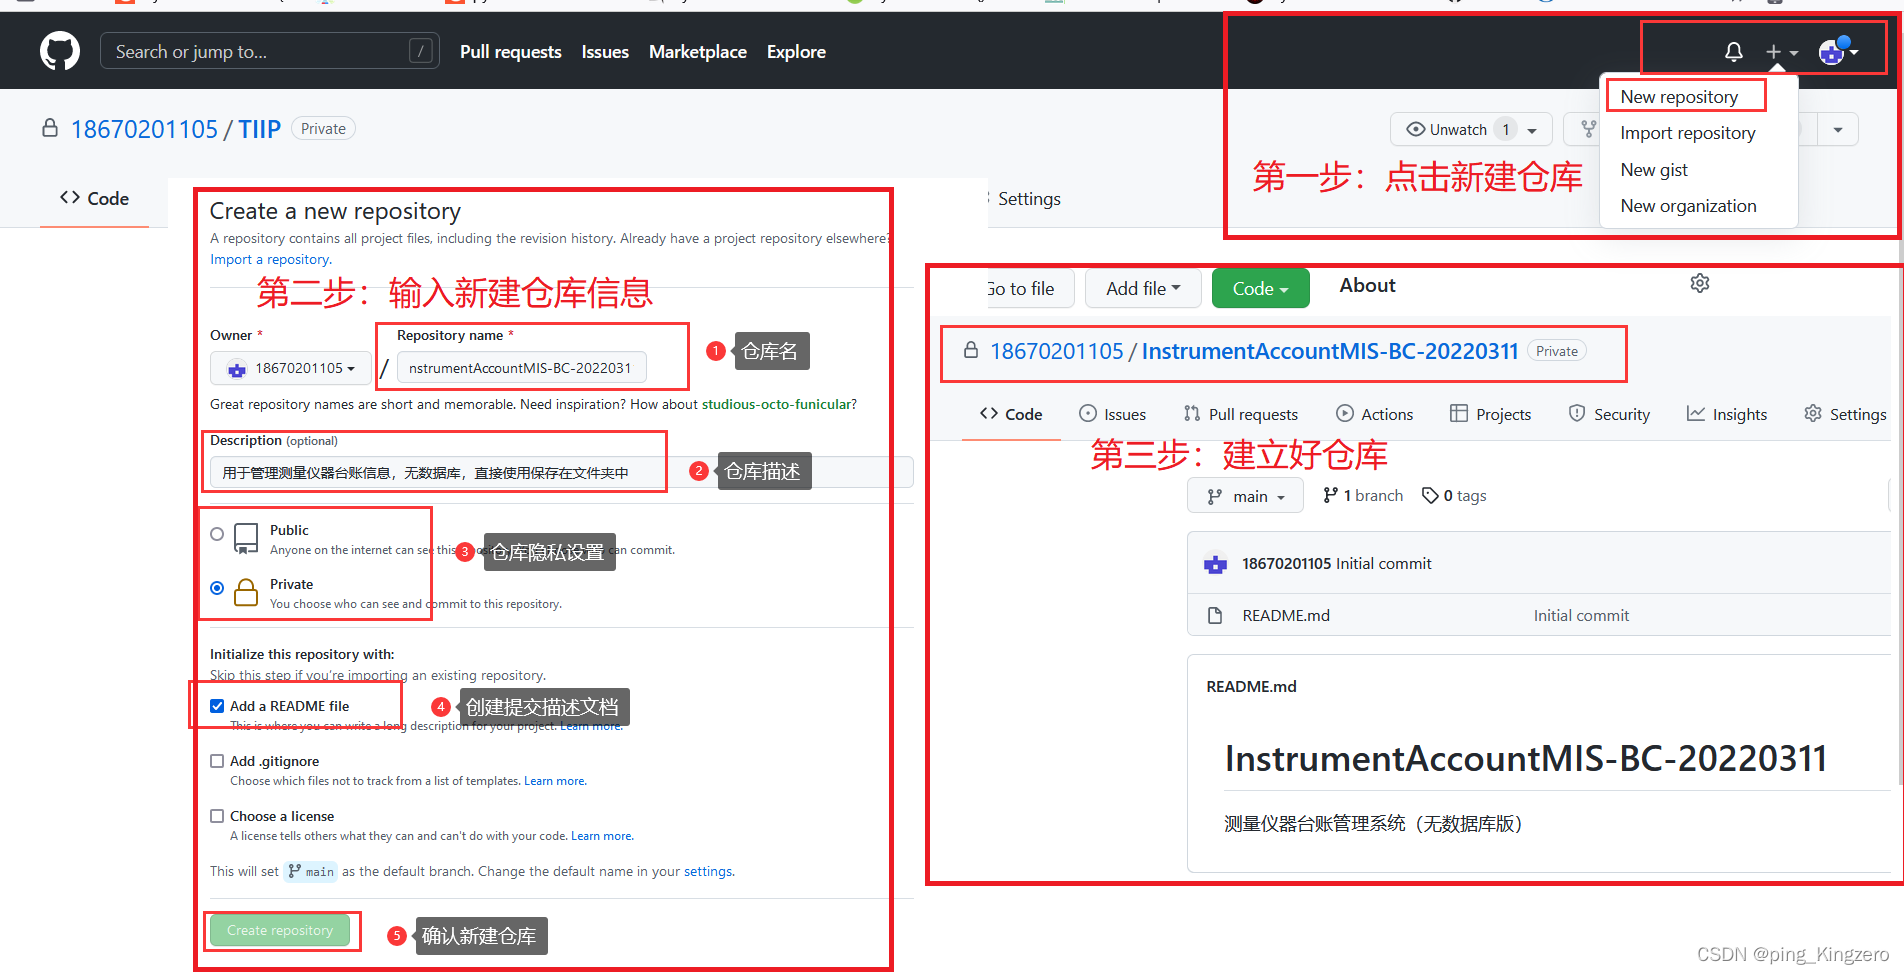Image resolution: width=1904 pixels, height=974 pixels.
Task: Click the Import a repository link
Action: coord(270,259)
